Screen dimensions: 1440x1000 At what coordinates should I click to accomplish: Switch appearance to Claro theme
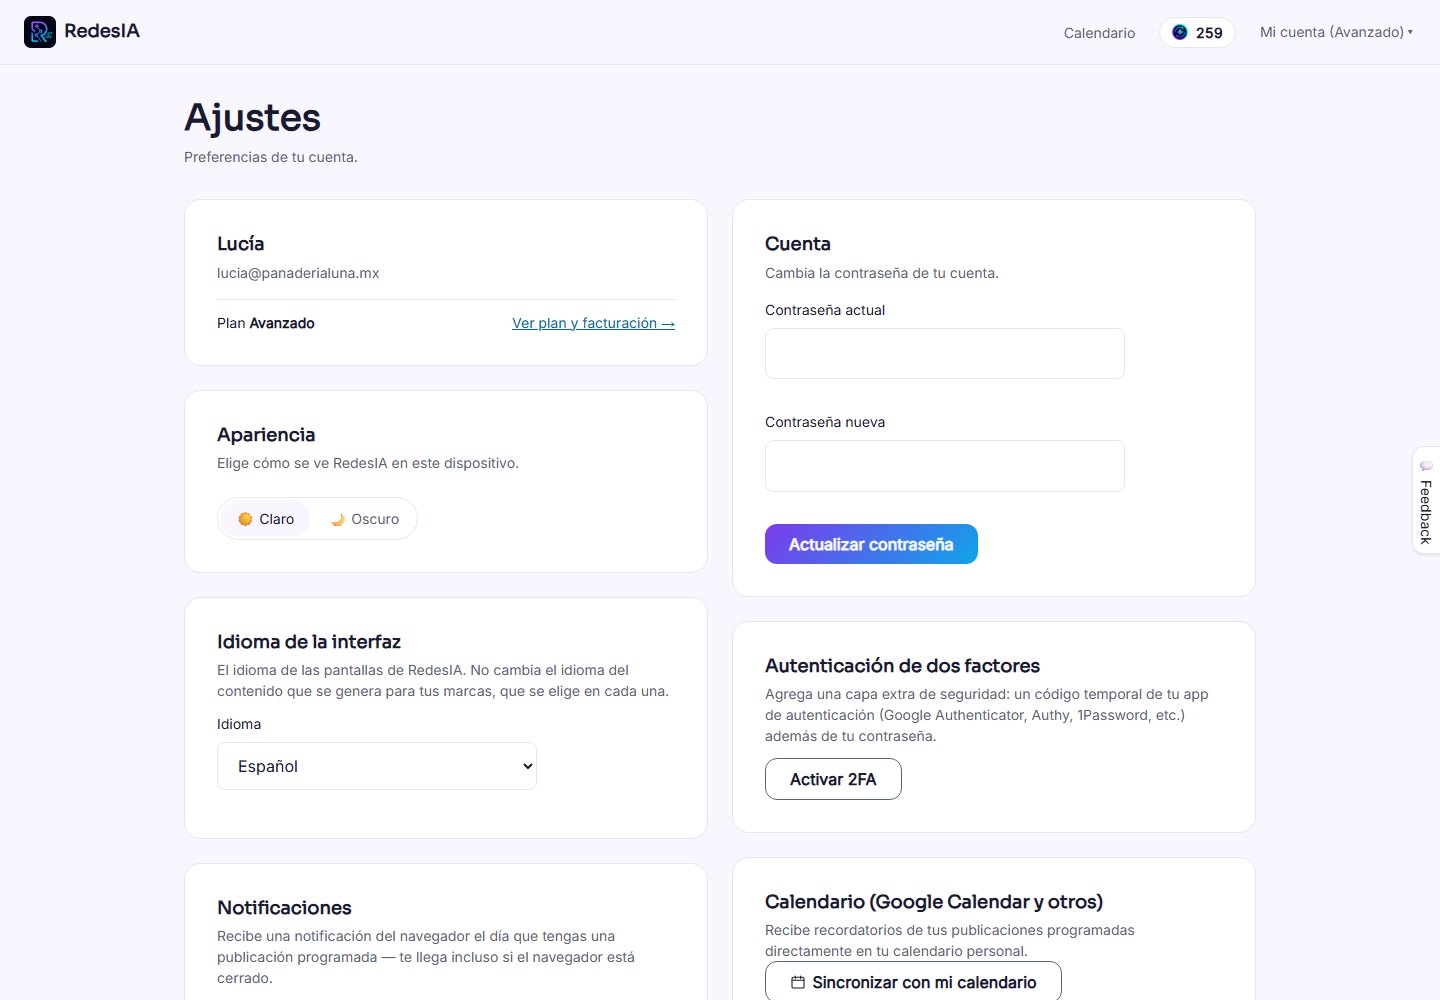266,519
